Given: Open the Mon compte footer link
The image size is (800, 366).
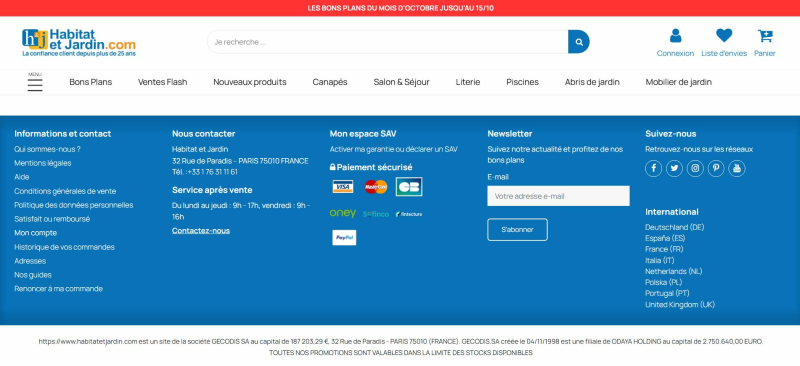Looking at the screenshot, I should (x=36, y=233).
